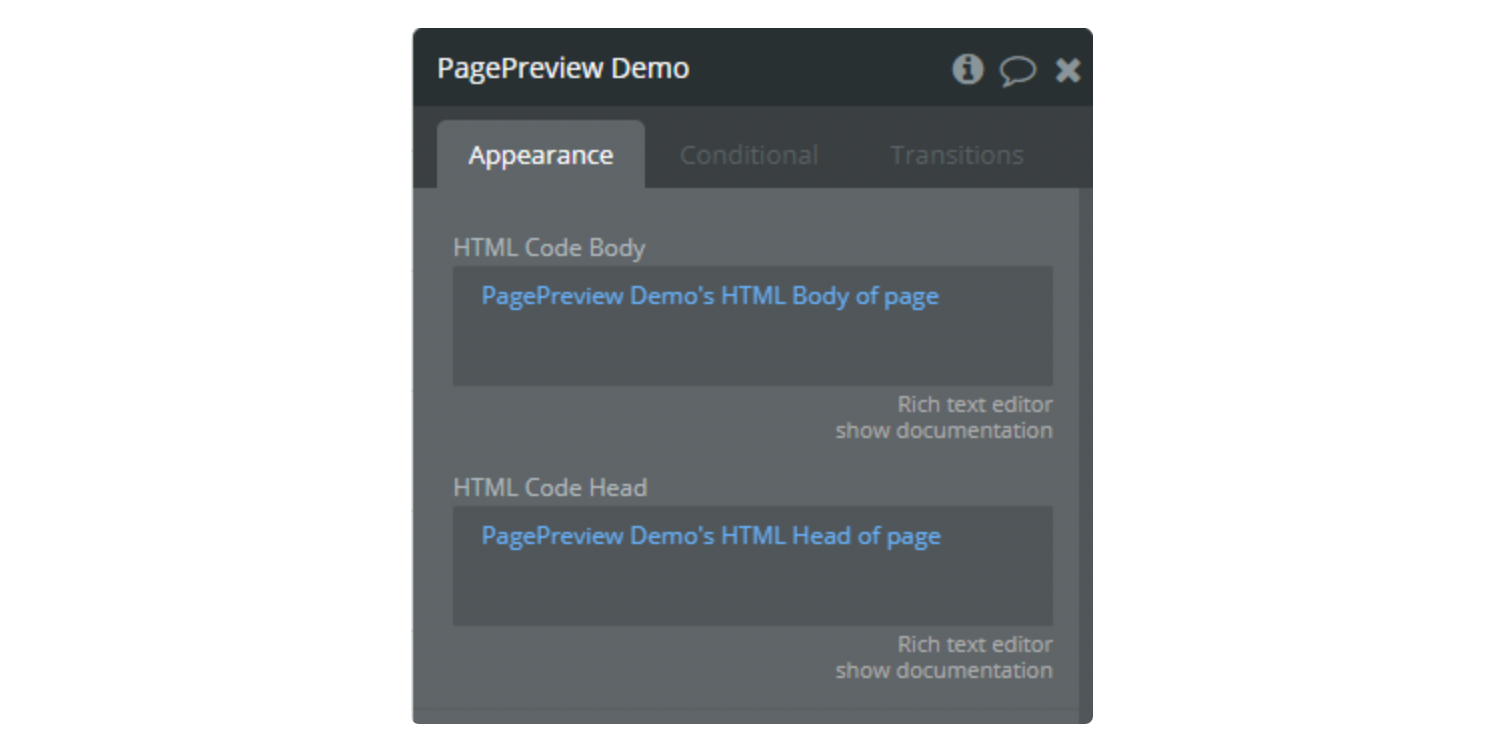Click the "PagePreview Demo" panel title
Image resolution: width=1504 pixels, height=746 pixels.
[563, 69]
